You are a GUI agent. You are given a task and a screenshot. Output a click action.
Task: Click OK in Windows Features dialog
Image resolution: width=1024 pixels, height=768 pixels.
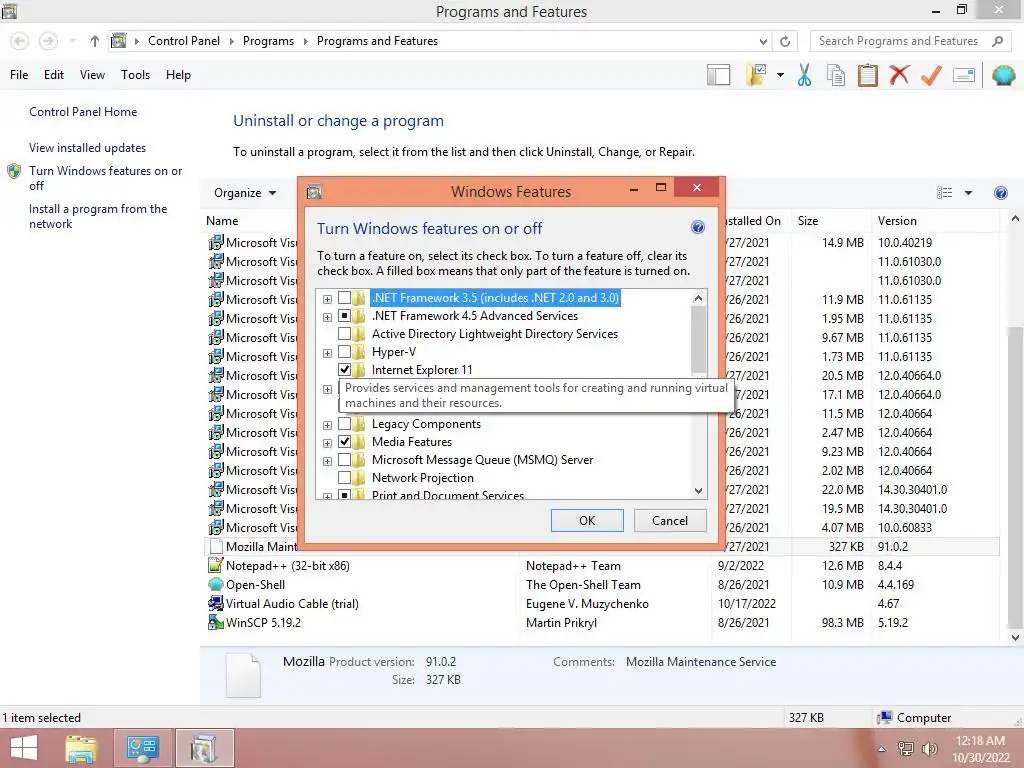click(x=587, y=520)
